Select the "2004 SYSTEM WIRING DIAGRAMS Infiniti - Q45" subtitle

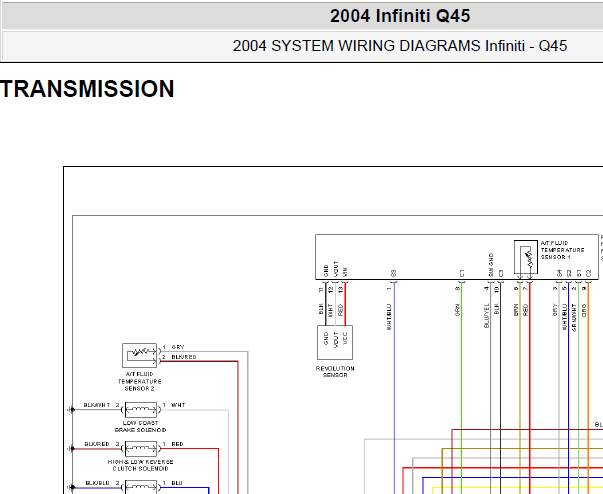[400, 46]
